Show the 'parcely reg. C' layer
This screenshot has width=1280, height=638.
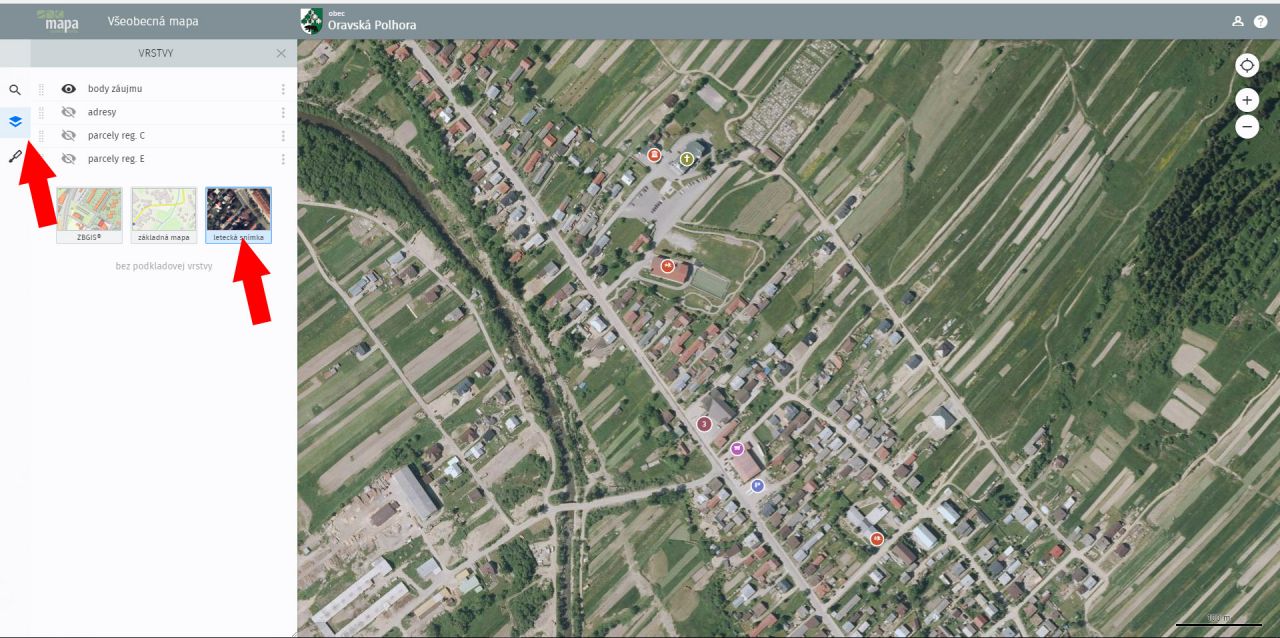point(69,135)
